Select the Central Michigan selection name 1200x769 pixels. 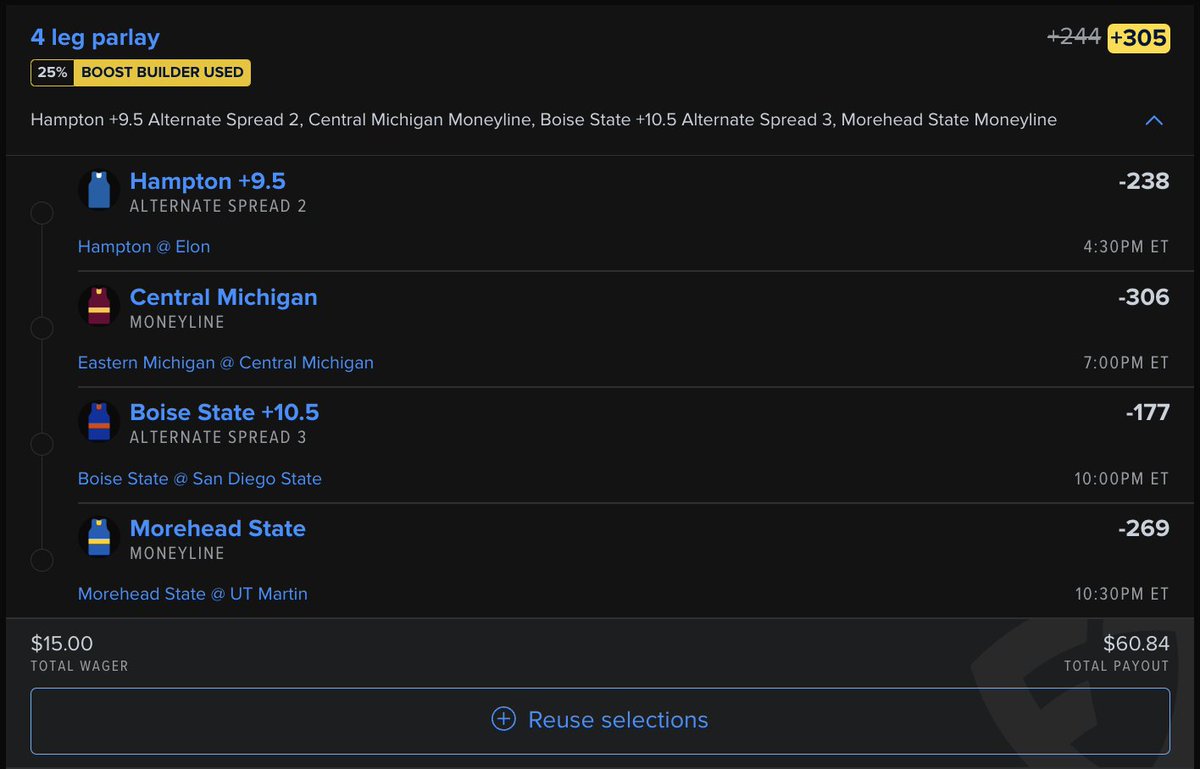[x=224, y=297]
